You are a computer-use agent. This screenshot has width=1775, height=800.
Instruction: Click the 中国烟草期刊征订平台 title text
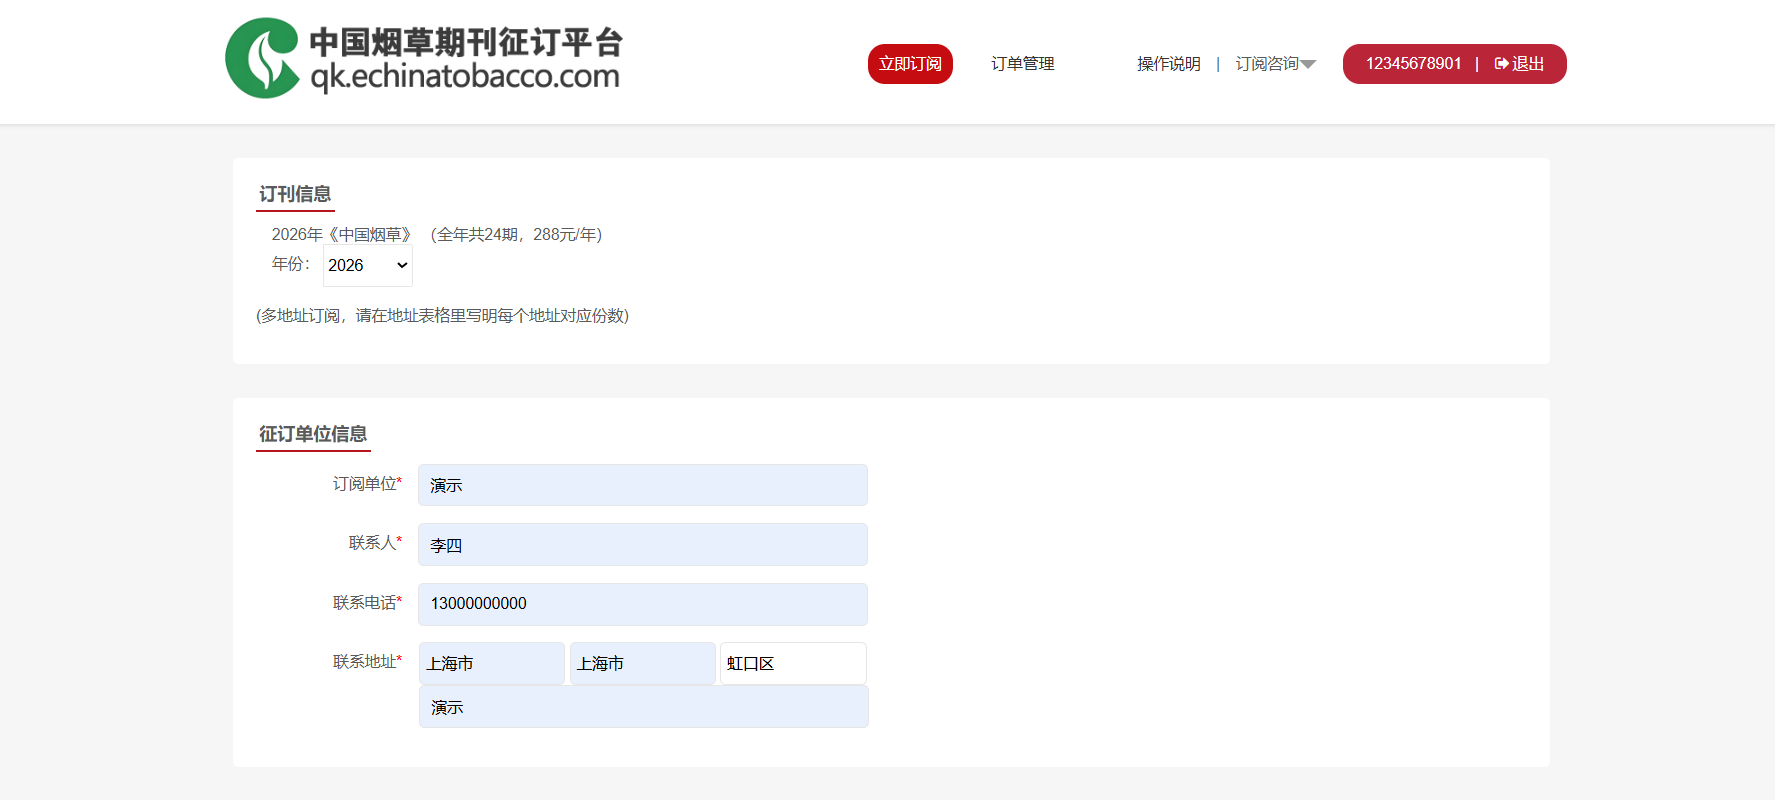466,42
